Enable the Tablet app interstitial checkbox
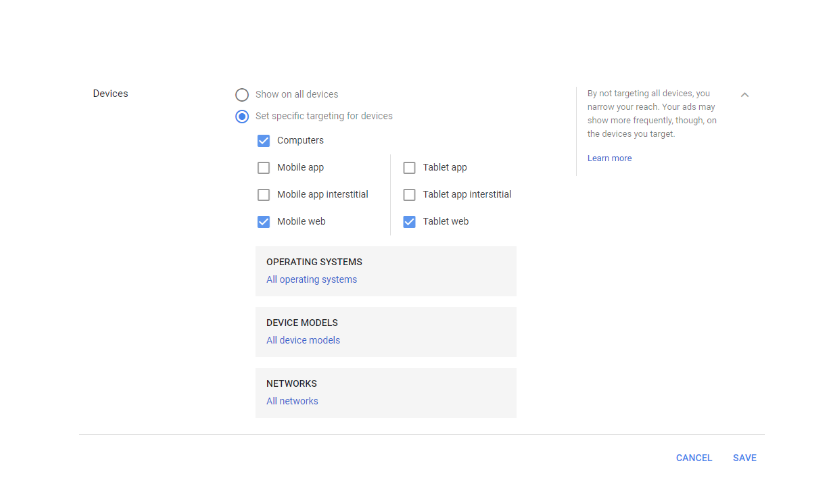Image resolution: width=824 pixels, height=489 pixels. click(x=409, y=195)
